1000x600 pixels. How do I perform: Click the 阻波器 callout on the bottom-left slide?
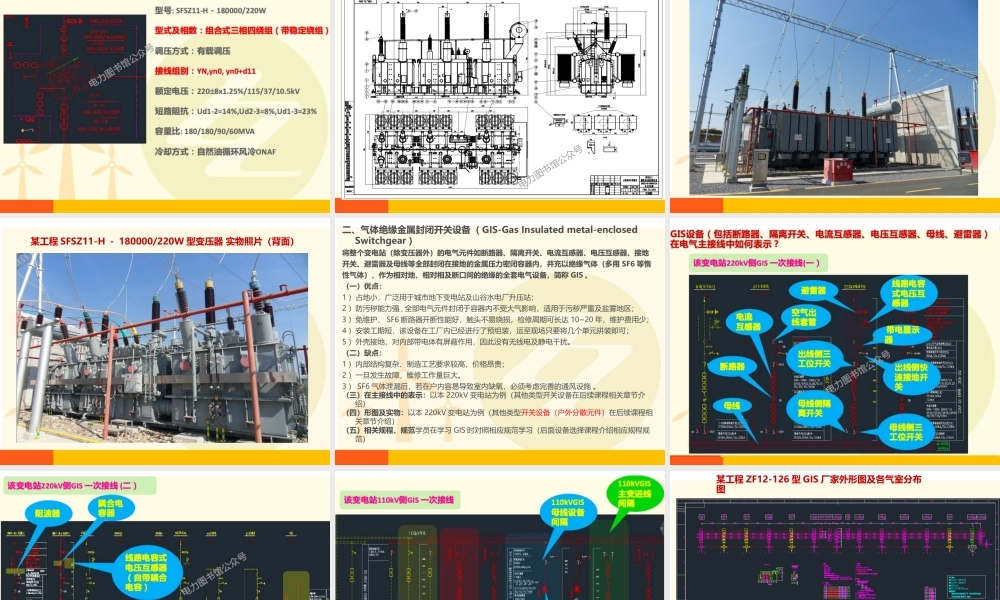click(48, 515)
